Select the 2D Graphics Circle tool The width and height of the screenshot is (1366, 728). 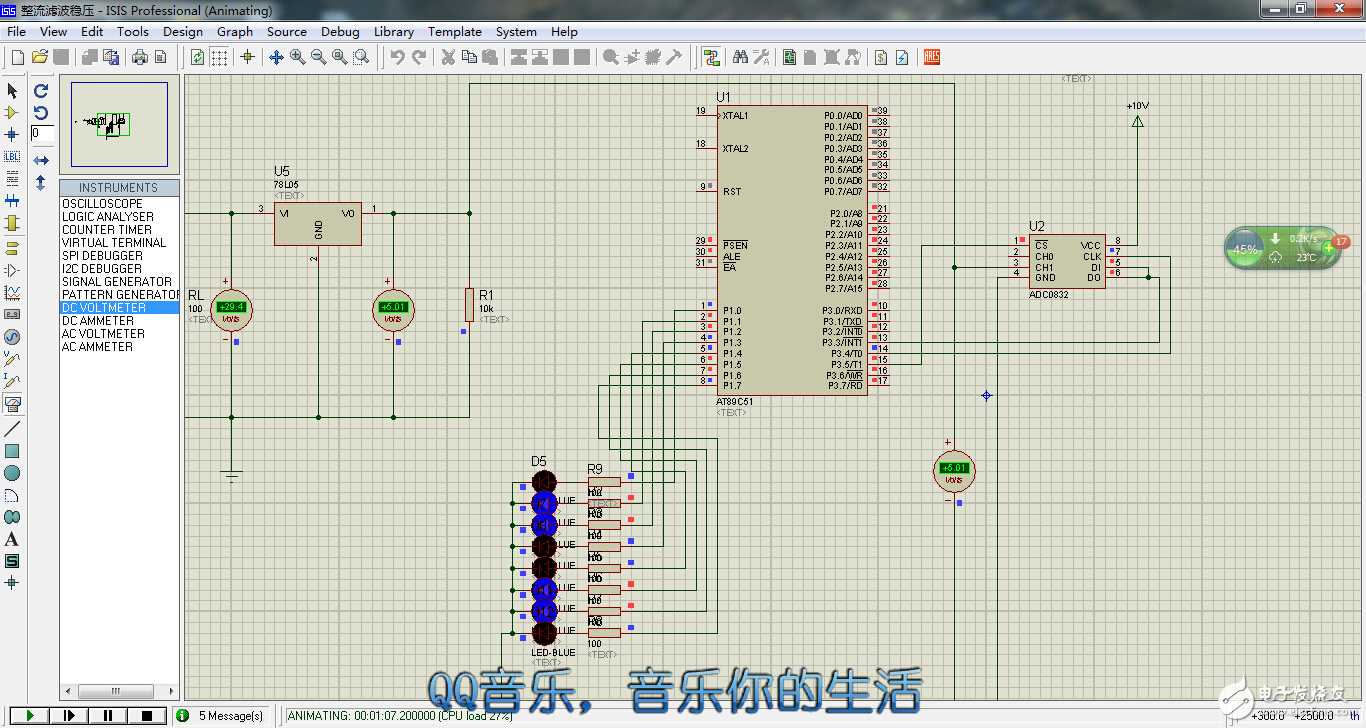[12, 473]
